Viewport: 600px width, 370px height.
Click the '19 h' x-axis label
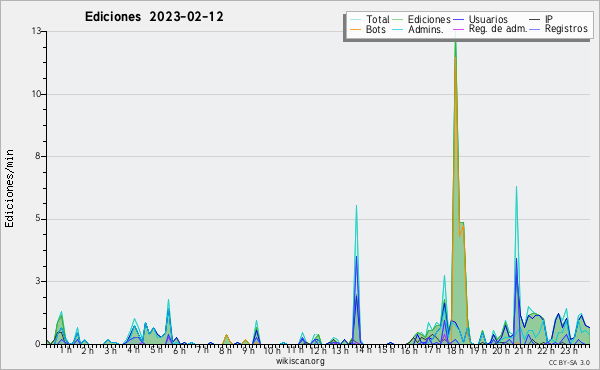pyautogui.click(x=478, y=350)
